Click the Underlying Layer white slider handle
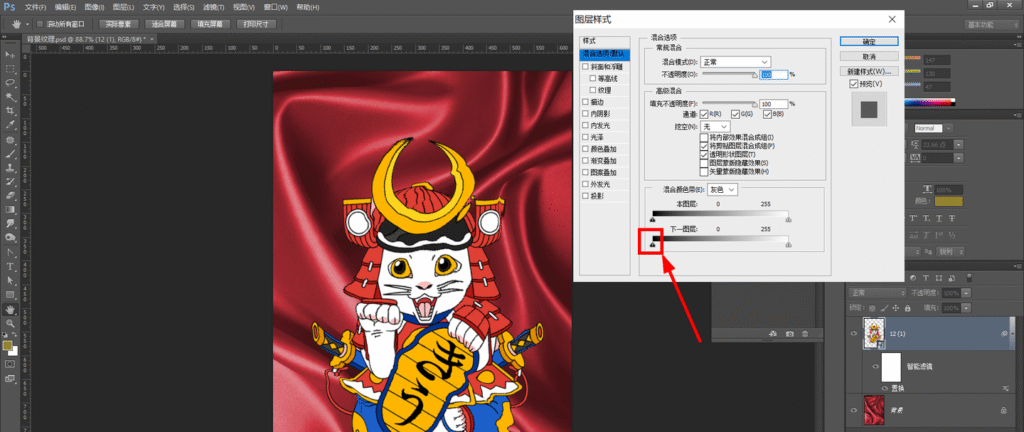 click(788, 245)
